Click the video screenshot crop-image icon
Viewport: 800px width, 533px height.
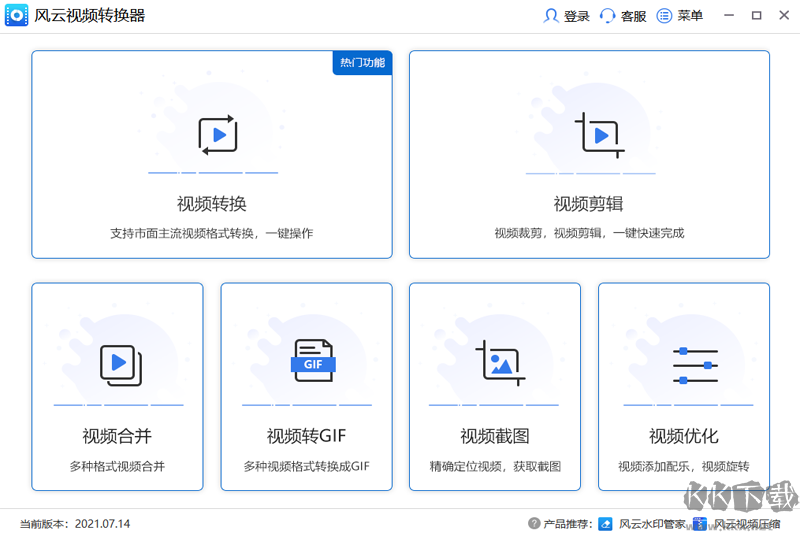pos(500,363)
